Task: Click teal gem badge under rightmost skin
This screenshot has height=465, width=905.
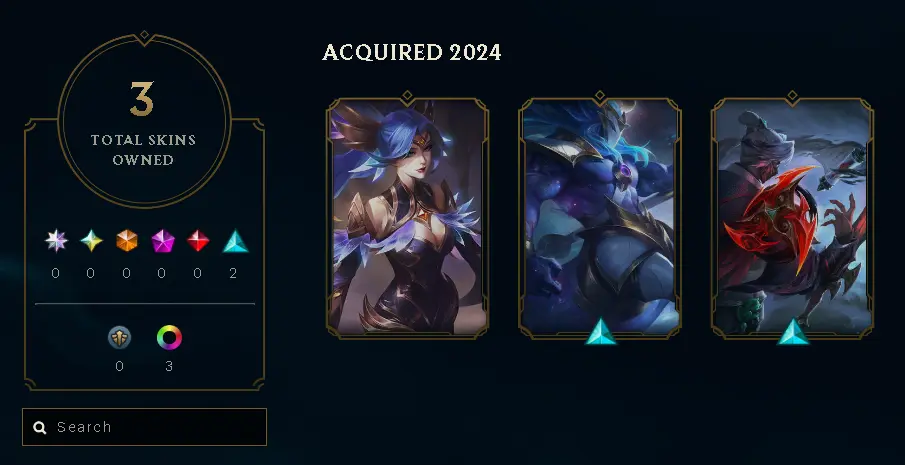Action: coord(793,332)
